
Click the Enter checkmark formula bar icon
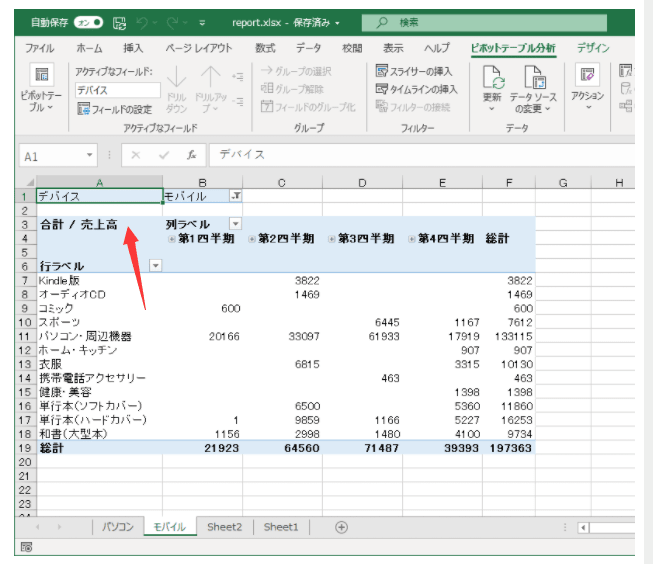[164, 155]
